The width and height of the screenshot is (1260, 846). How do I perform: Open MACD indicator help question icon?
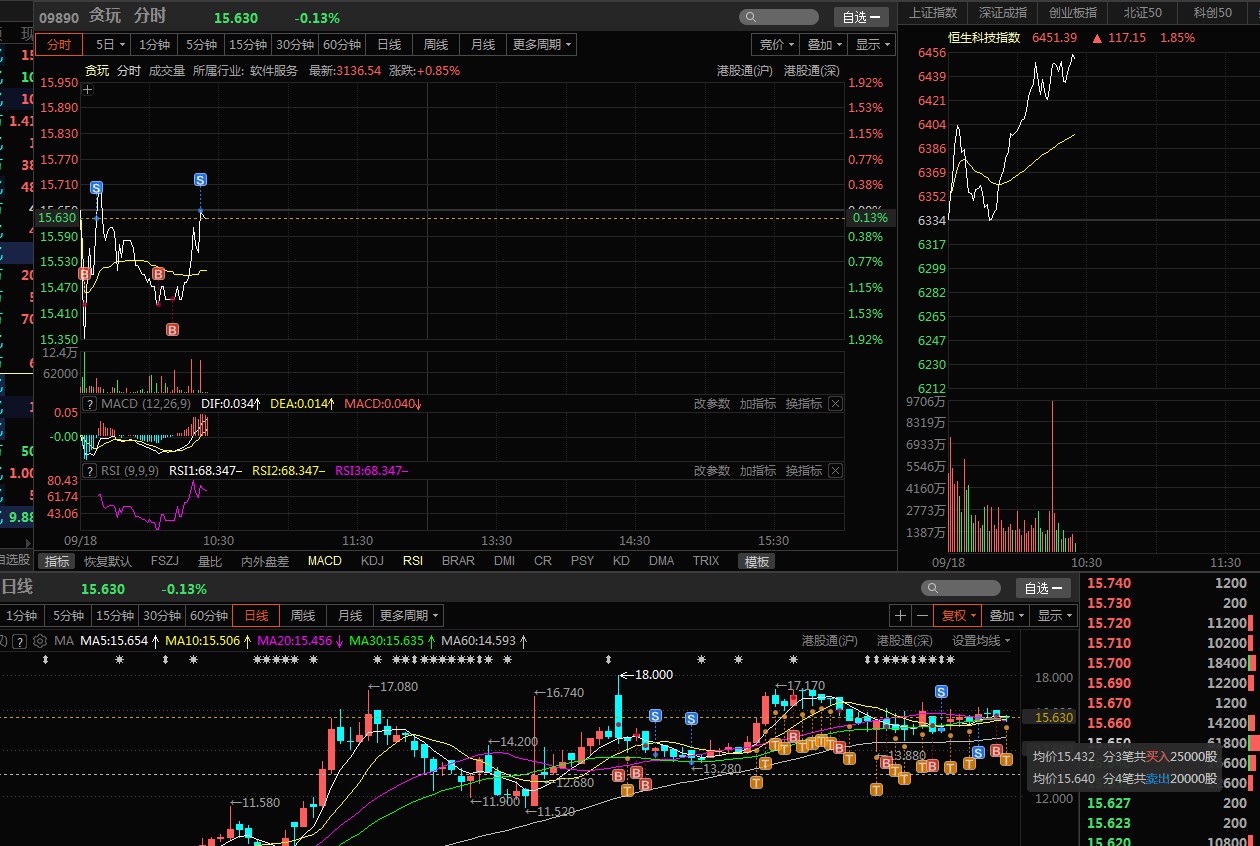click(90, 404)
